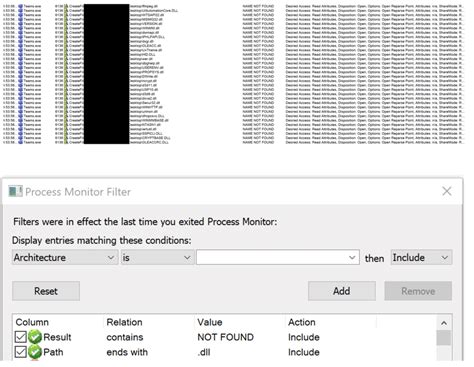Click green check icon beside Result filter
The height and width of the screenshot is (367, 474).
coord(35,337)
